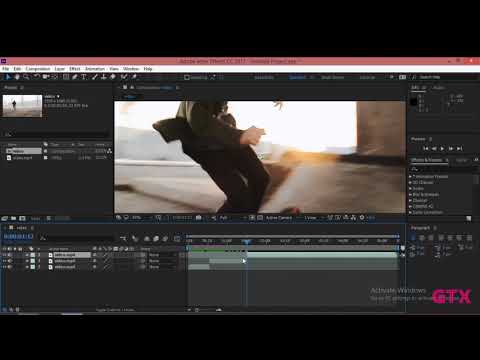The image size is (480, 360).
Task: Hide the third timeline layer with its eye
Action: coord(5,267)
